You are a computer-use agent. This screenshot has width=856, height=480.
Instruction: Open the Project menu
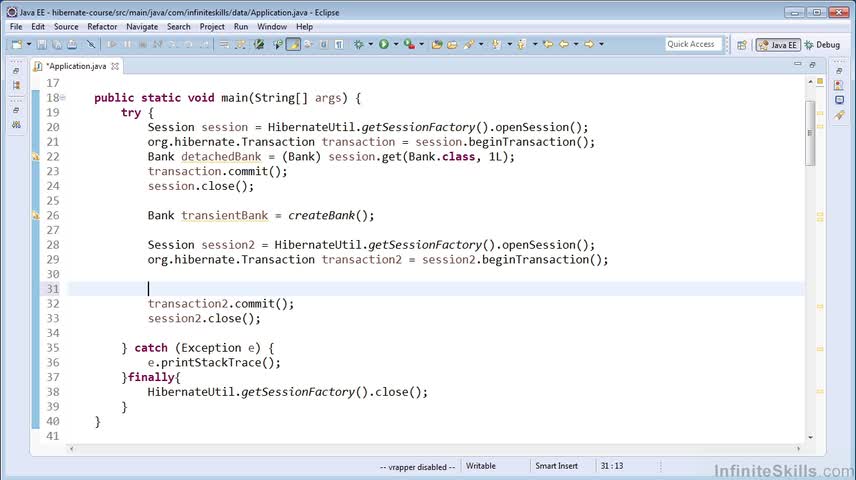[212, 26]
